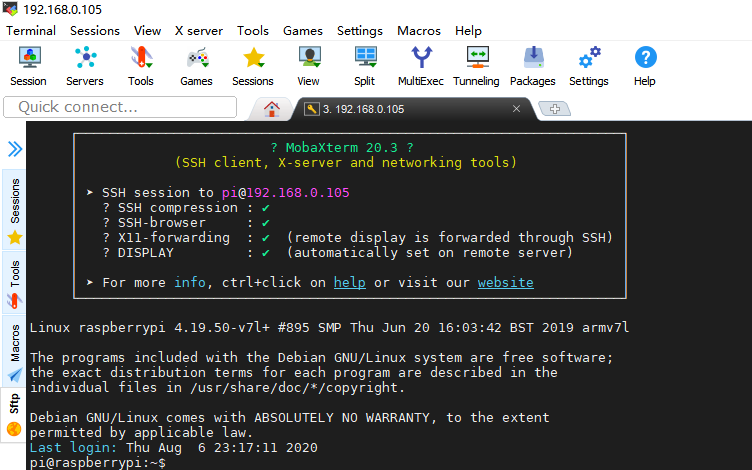This screenshot has height=470, width=752.
Task: Select the X11-forwarding status line
Action: pyautogui.click(x=357, y=238)
